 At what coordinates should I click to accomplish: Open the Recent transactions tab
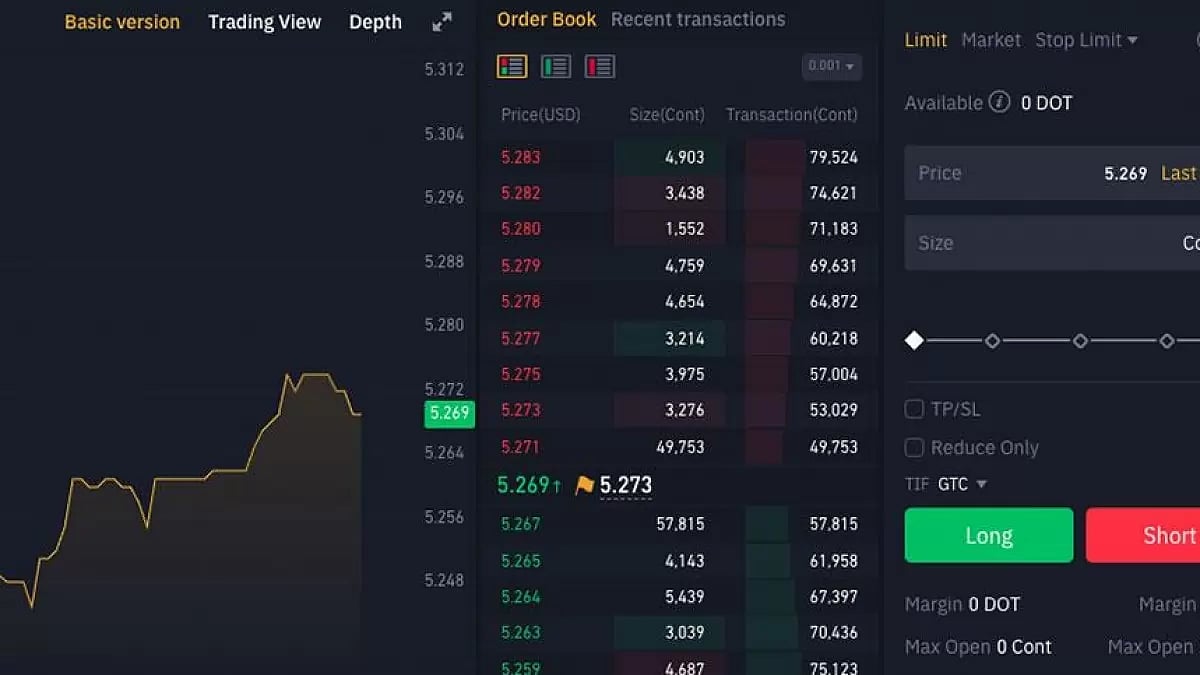click(697, 18)
